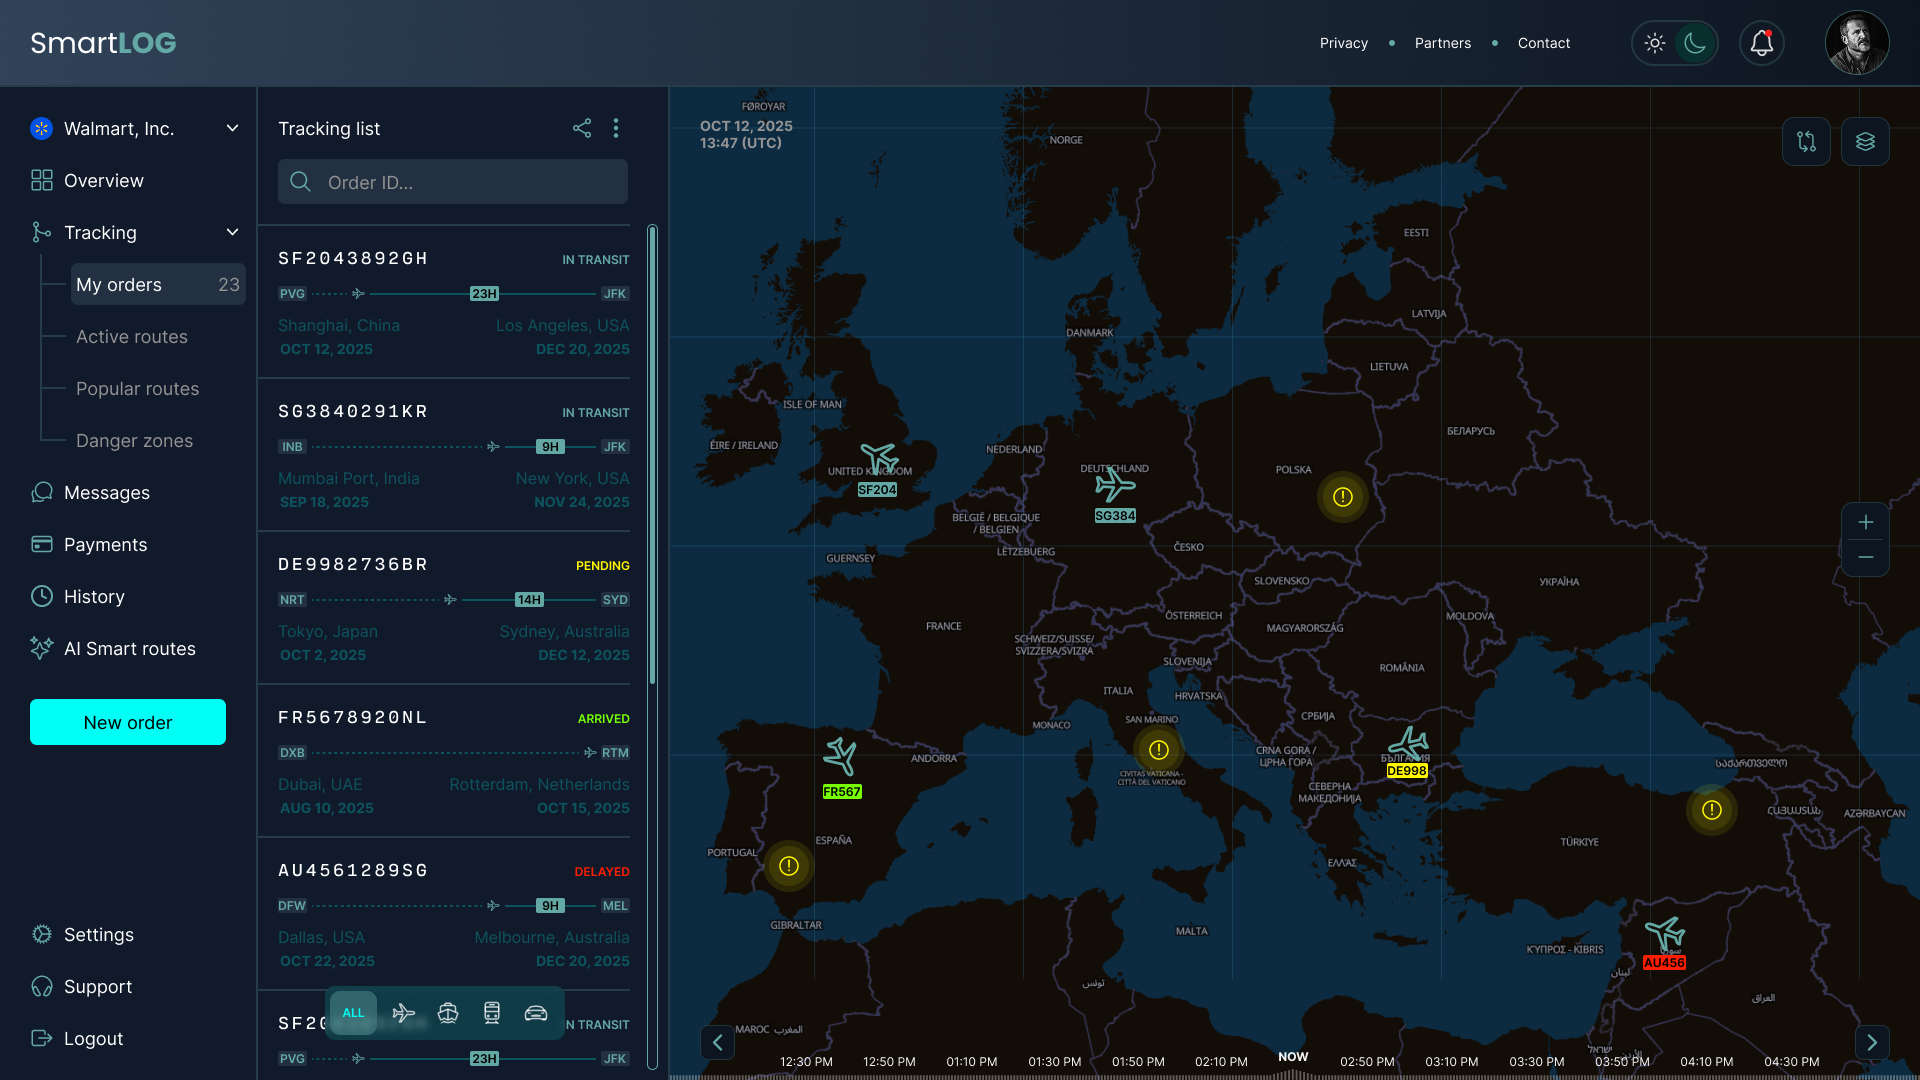Share the tracking list
The width and height of the screenshot is (1920, 1080).
582,128
